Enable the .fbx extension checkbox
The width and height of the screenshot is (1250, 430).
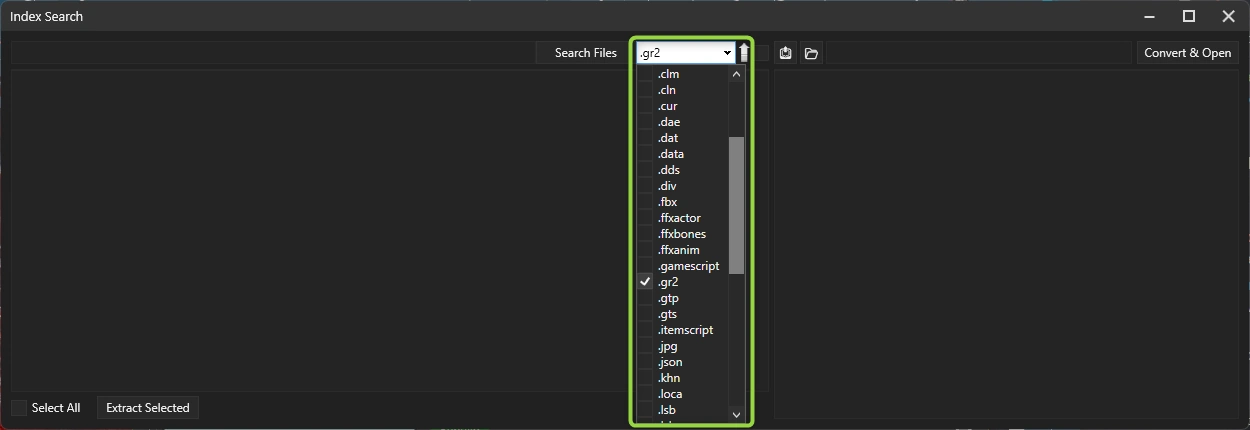pyautogui.click(x=645, y=202)
